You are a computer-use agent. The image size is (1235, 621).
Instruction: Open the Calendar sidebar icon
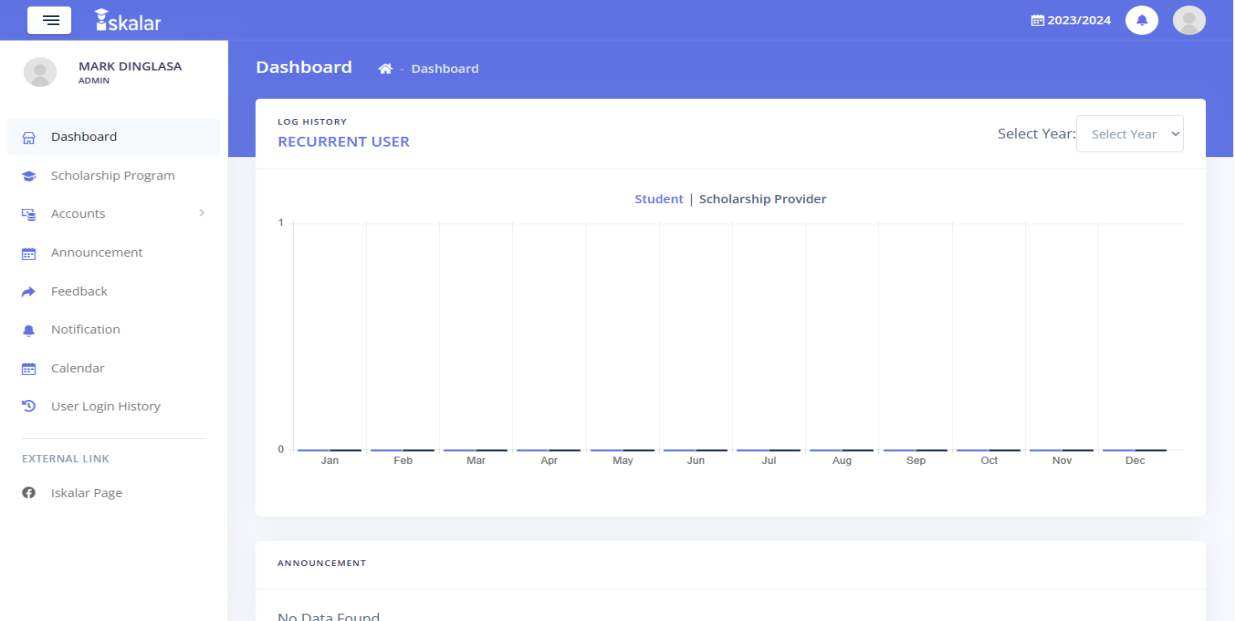point(27,368)
